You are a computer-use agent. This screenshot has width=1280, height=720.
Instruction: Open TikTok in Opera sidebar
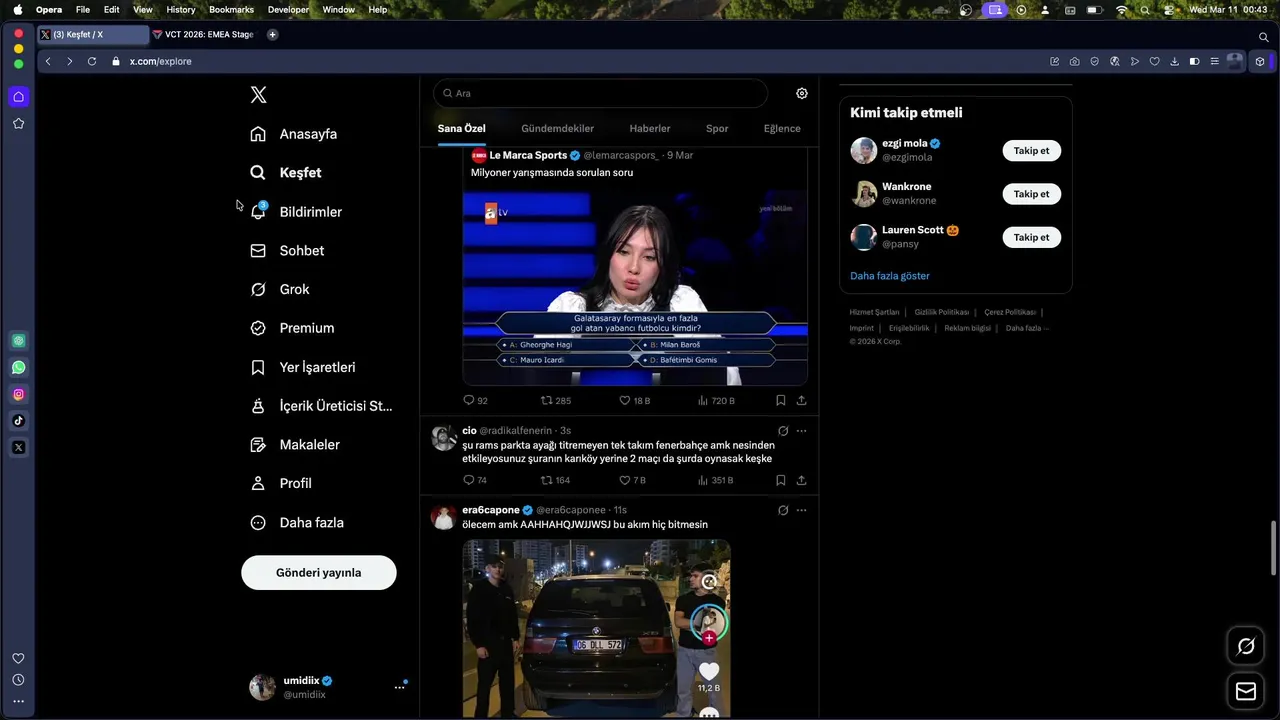coord(18,421)
